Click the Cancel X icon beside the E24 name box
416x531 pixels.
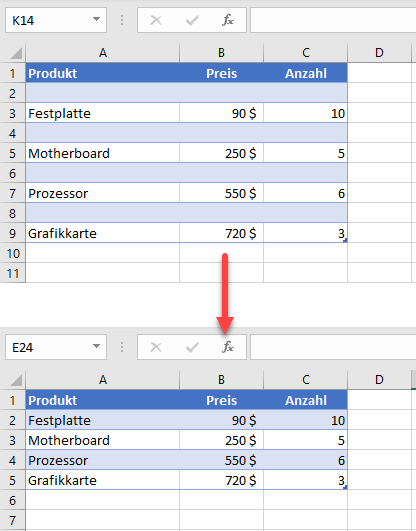click(156, 347)
